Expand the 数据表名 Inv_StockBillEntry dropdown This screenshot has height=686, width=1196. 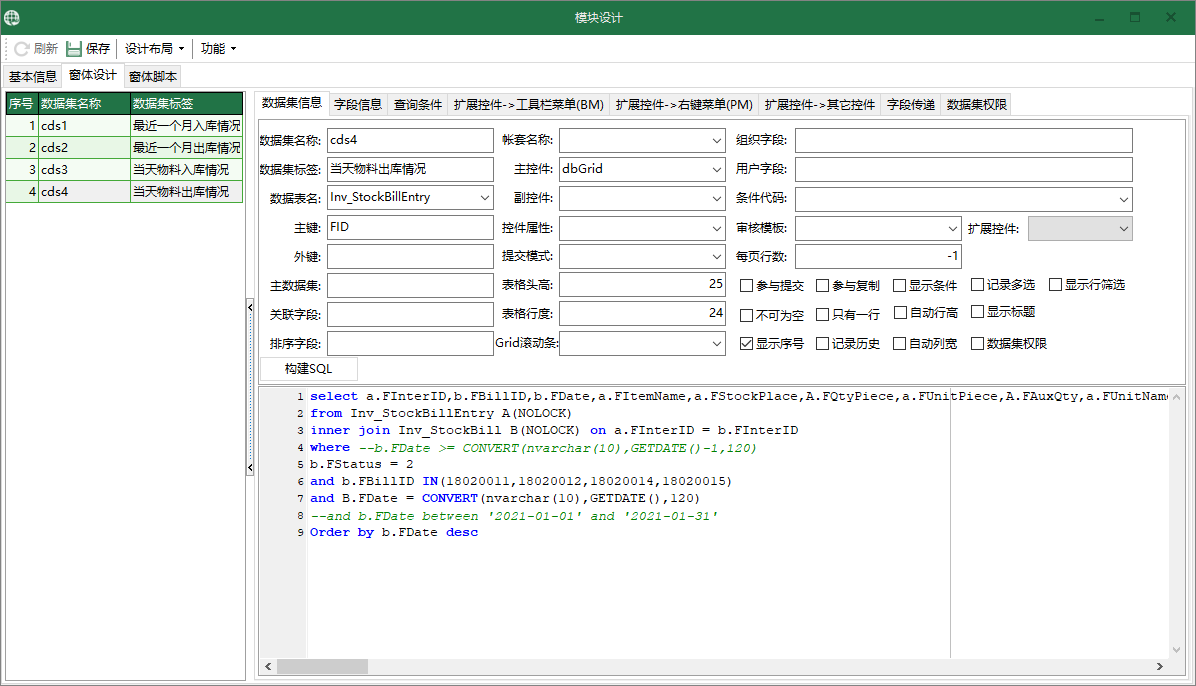click(484, 198)
